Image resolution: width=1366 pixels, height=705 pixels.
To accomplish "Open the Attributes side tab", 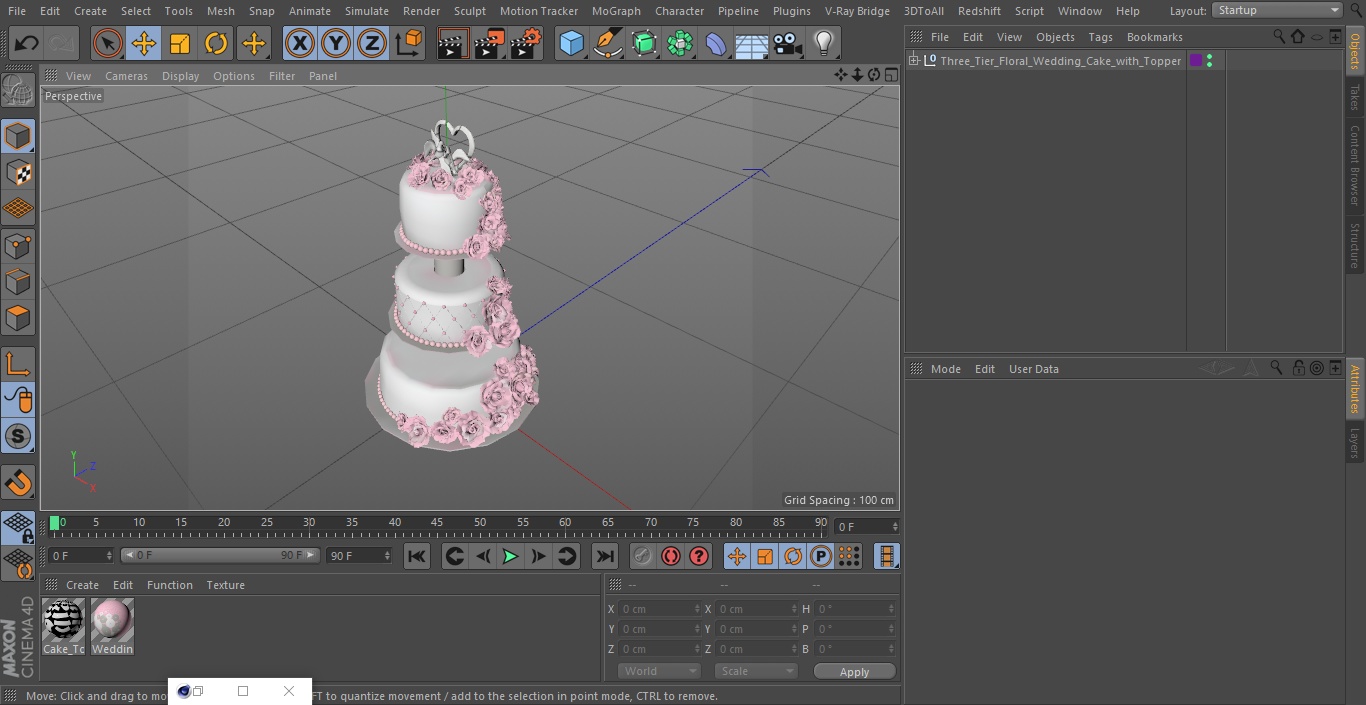I will (1355, 389).
